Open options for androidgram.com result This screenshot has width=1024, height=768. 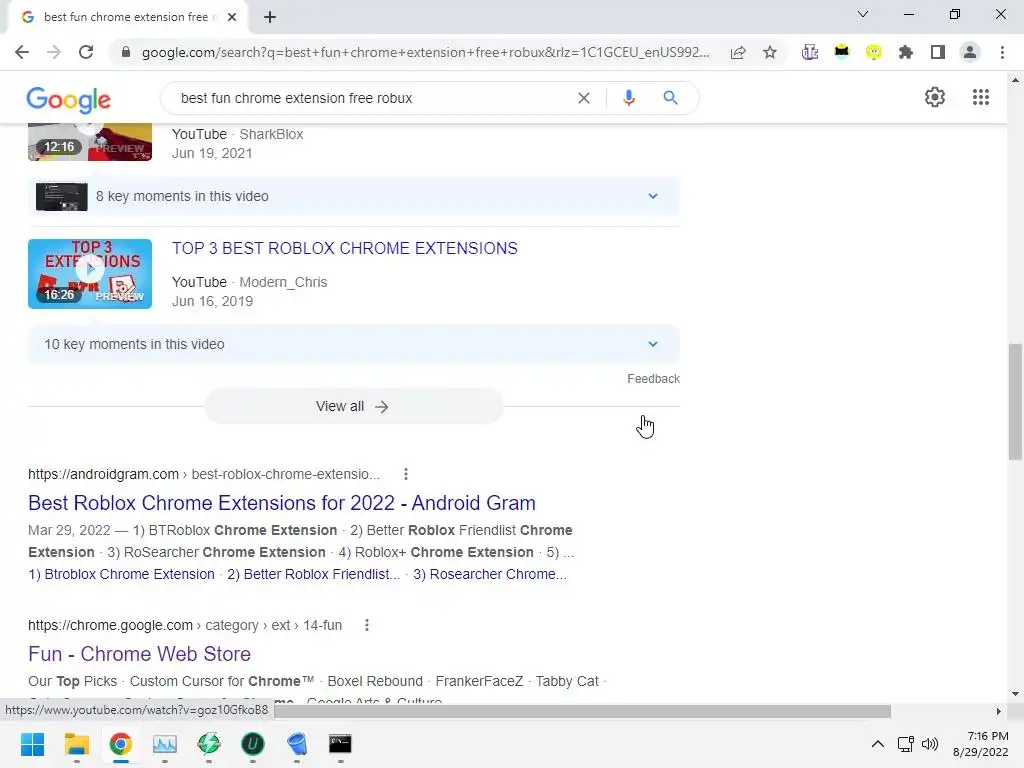(406, 474)
